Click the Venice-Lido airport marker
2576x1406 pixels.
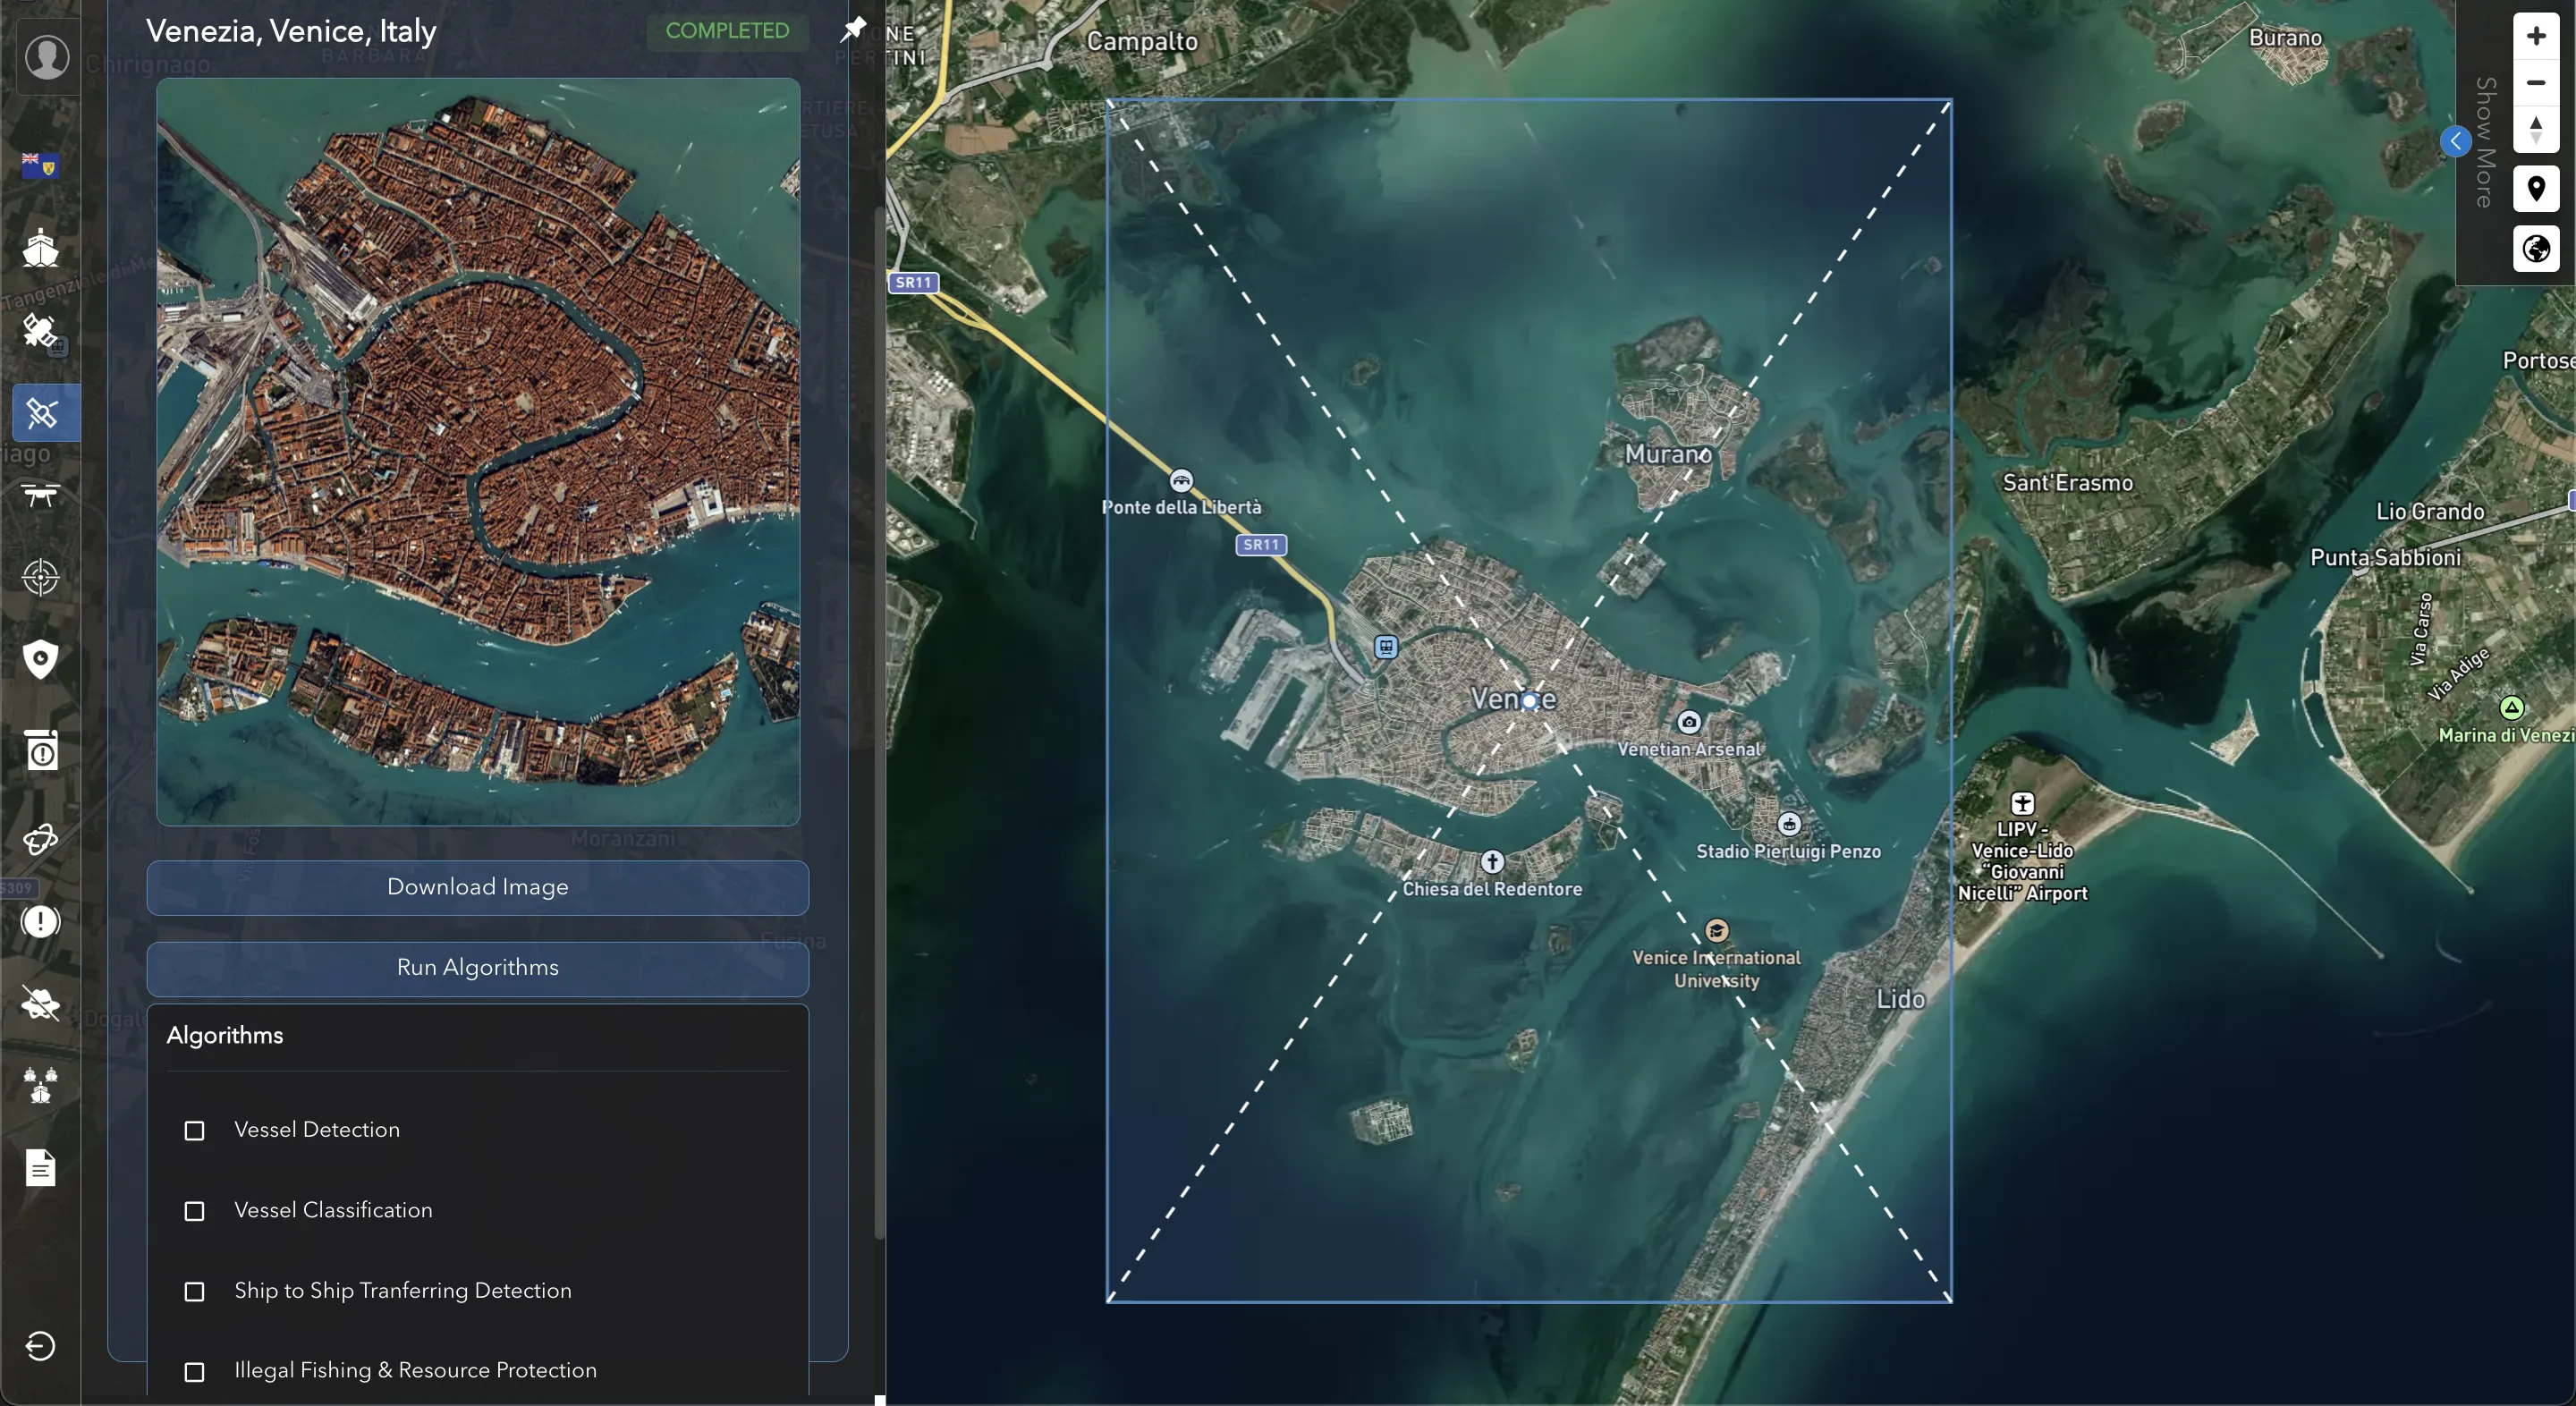point(2022,803)
